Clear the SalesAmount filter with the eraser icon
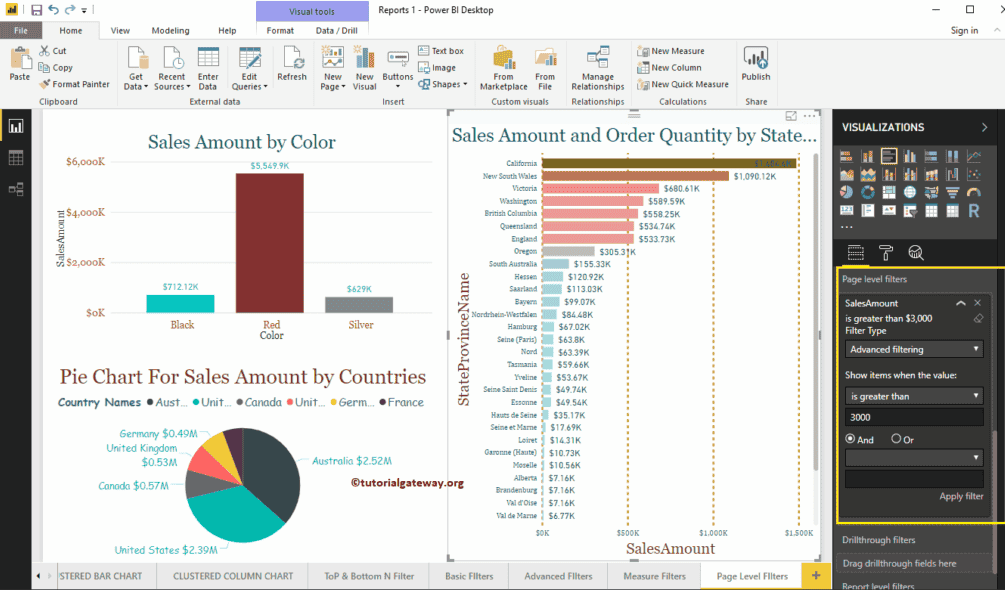The height and width of the screenshot is (590, 1005). [x=978, y=318]
